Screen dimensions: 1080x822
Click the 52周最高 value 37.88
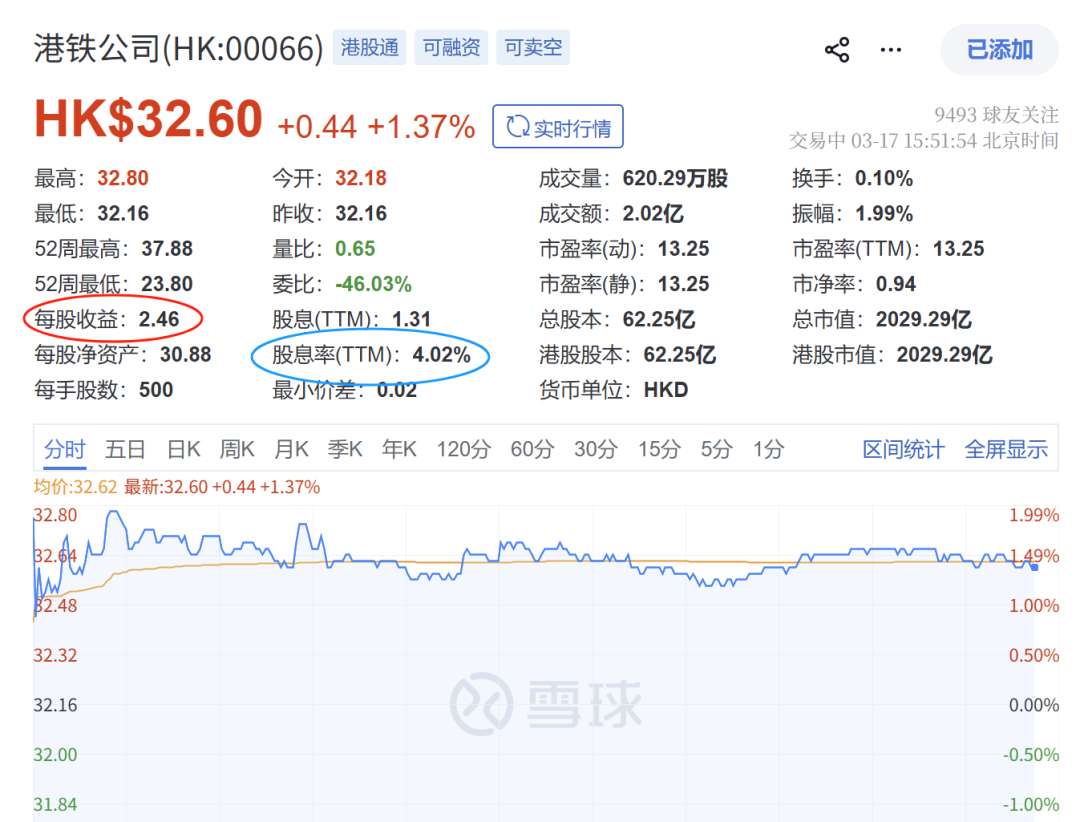[x=167, y=249]
